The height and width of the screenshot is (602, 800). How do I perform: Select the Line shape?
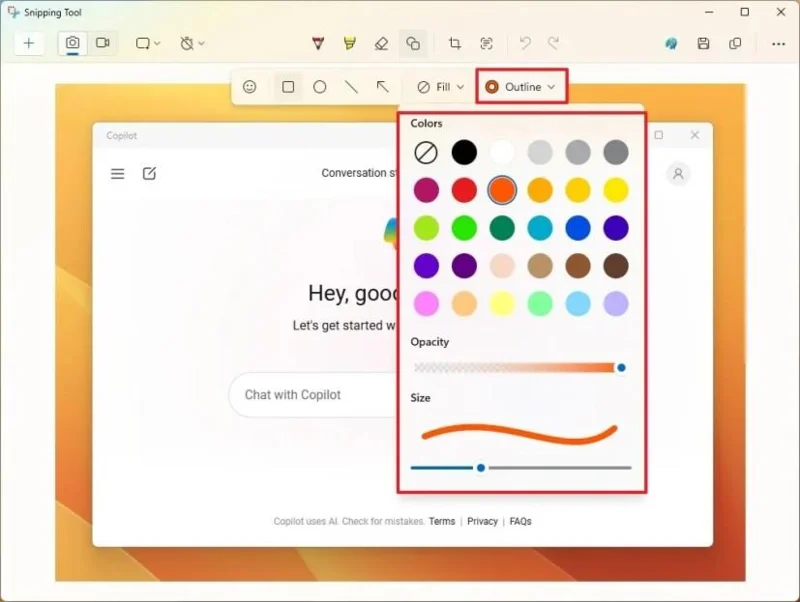351,87
